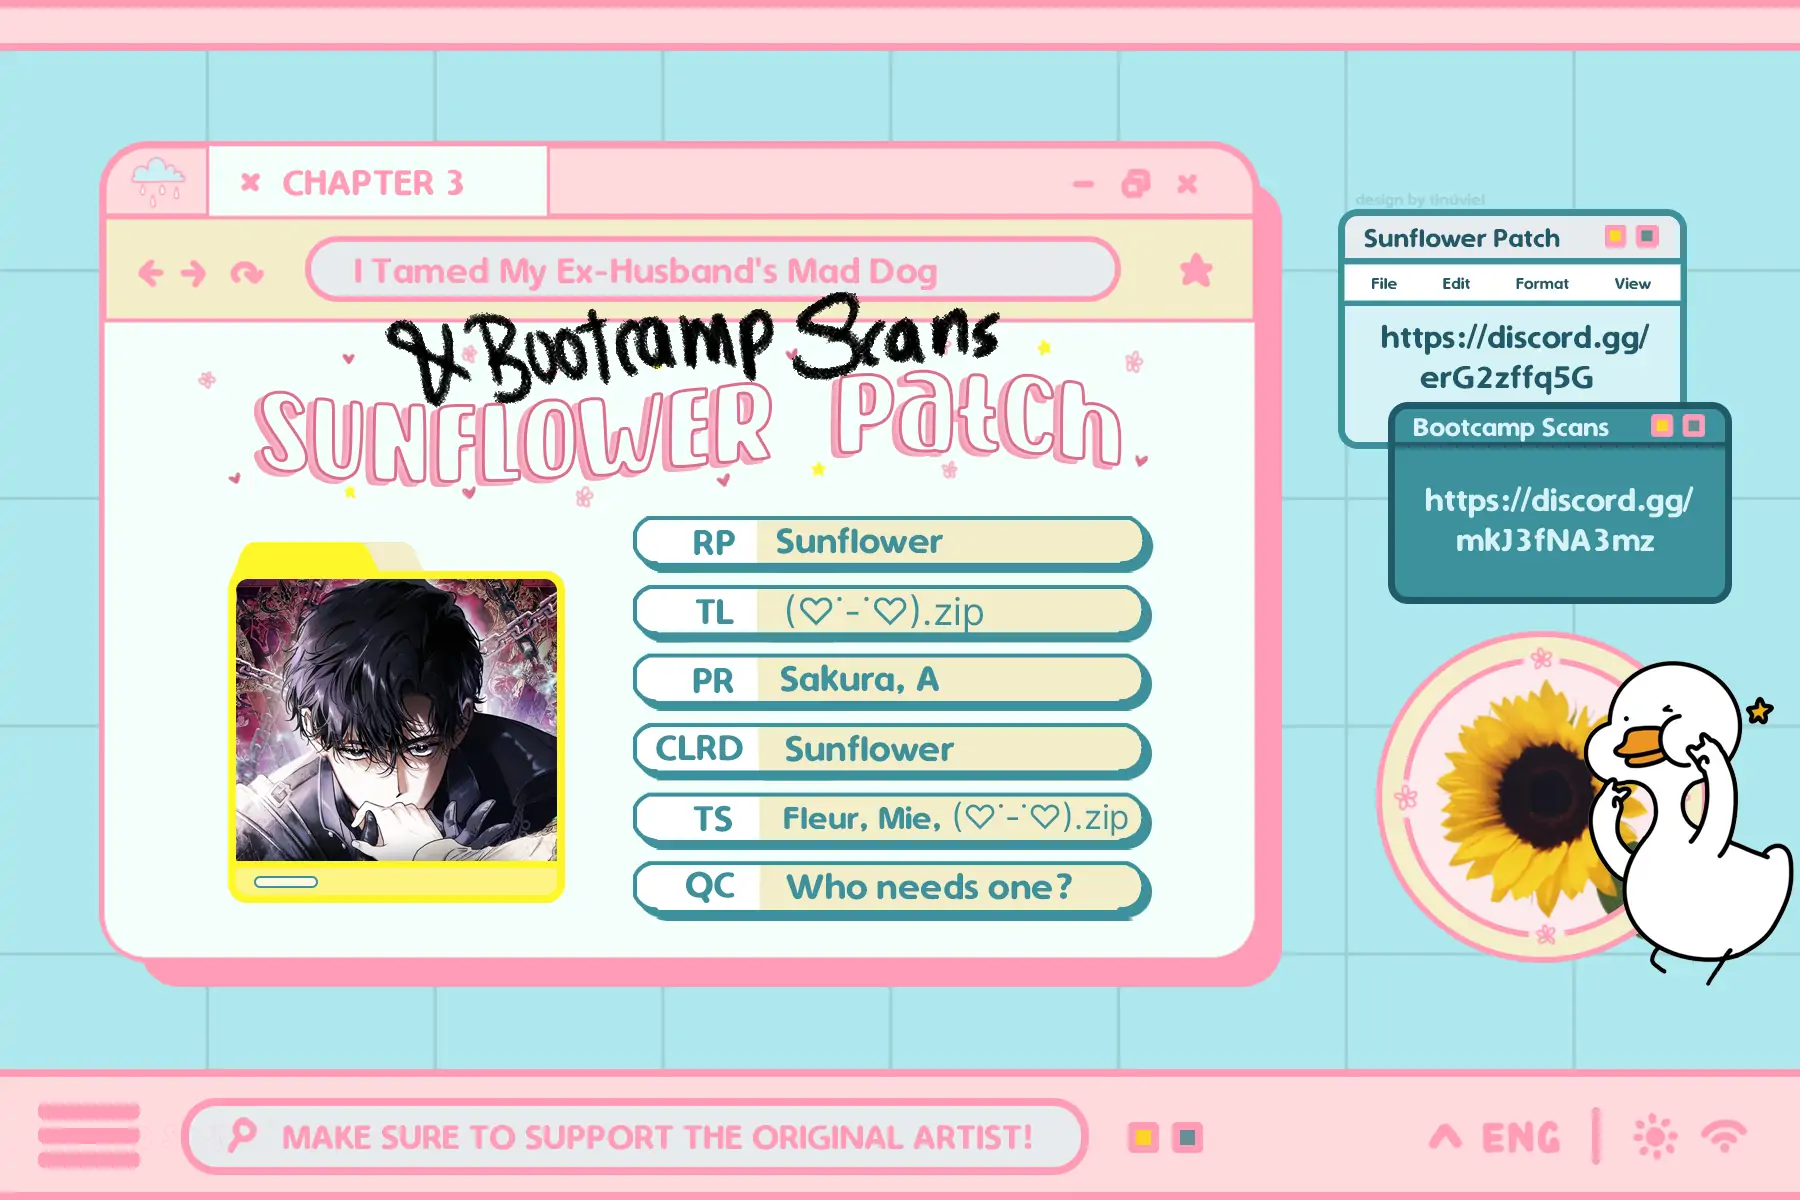The height and width of the screenshot is (1200, 1800).
Task: Switch input language via ENG indicator
Action: (1521, 1137)
